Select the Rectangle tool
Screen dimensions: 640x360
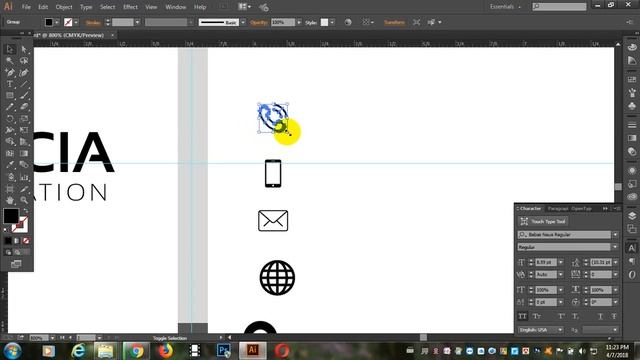tap(10, 96)
